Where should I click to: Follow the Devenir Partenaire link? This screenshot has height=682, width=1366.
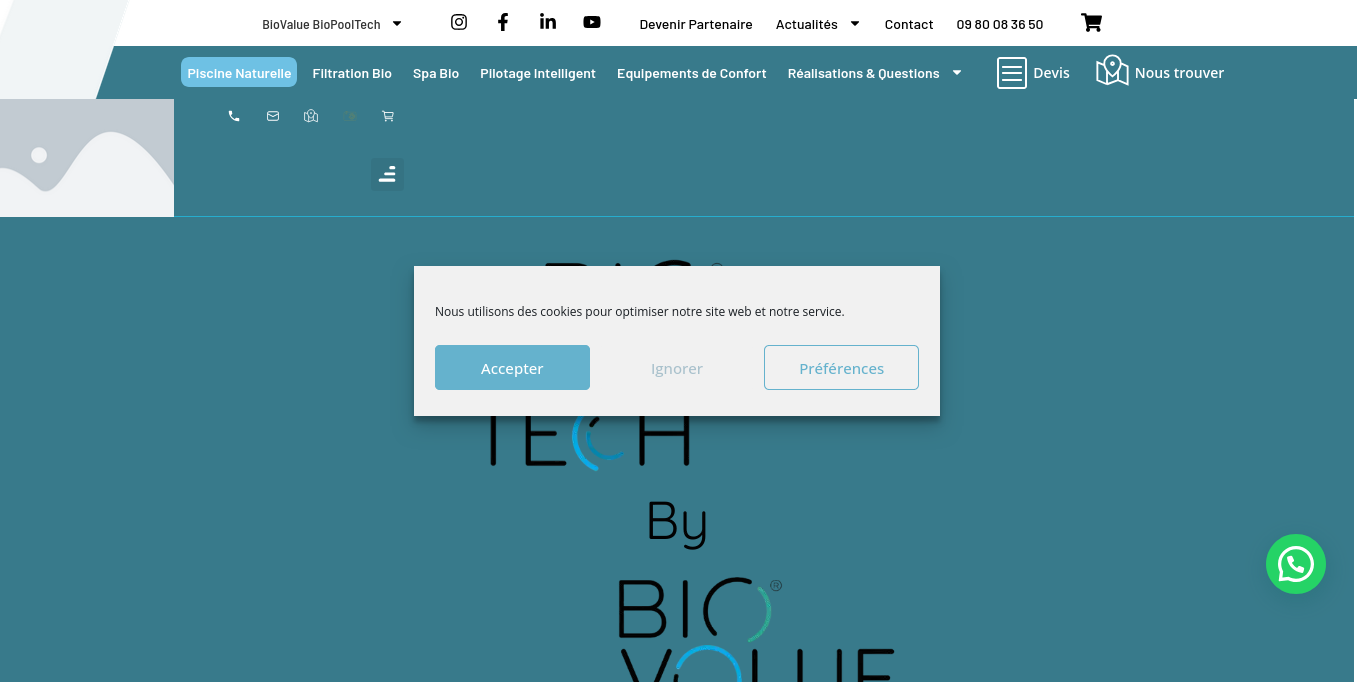pyautogui.click(x=696, y=24)
